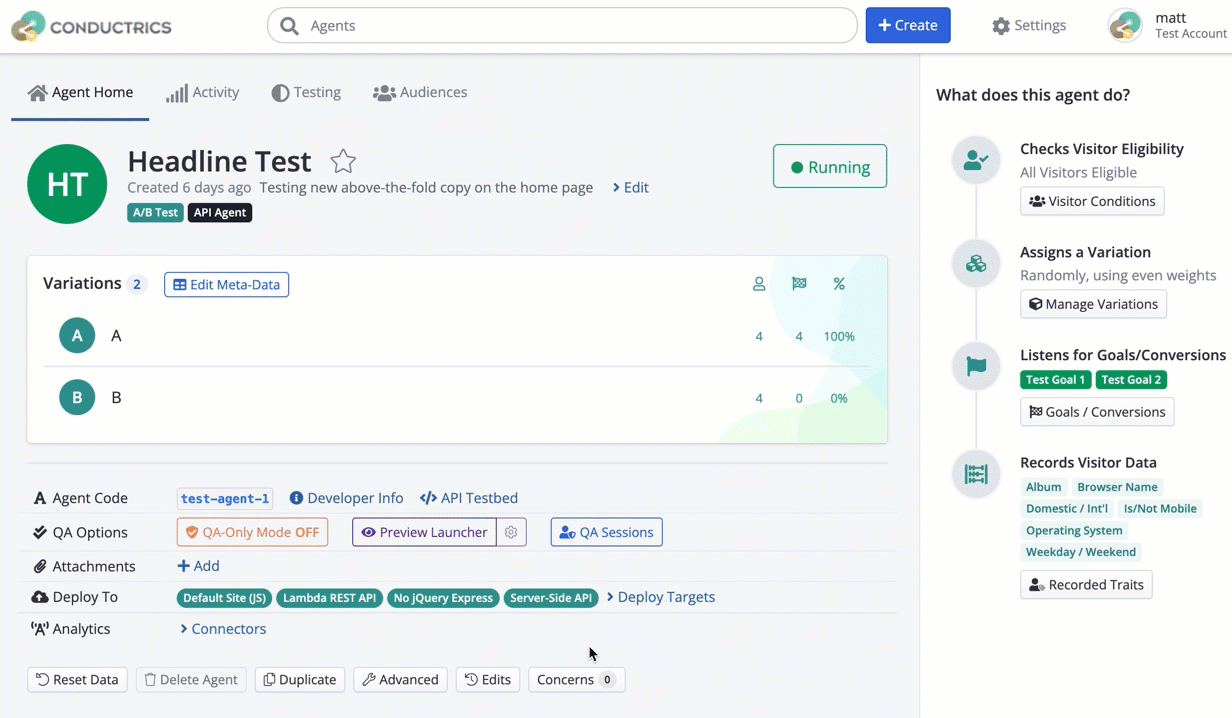1232x718 pixels.
Task: Click the Server-Side API deploy tag
Action: pyautogui.click(x=551, y=598)
